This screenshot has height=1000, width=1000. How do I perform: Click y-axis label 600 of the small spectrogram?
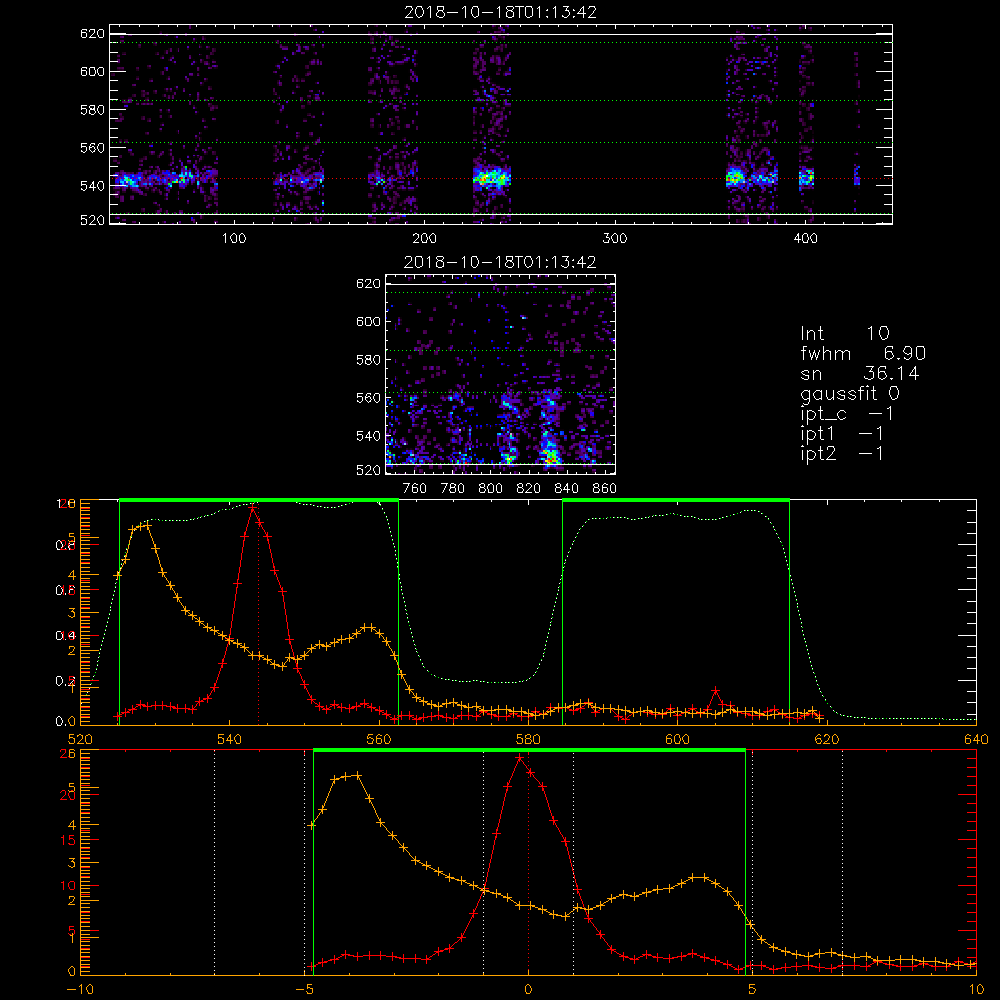click(x=368, y=321)
